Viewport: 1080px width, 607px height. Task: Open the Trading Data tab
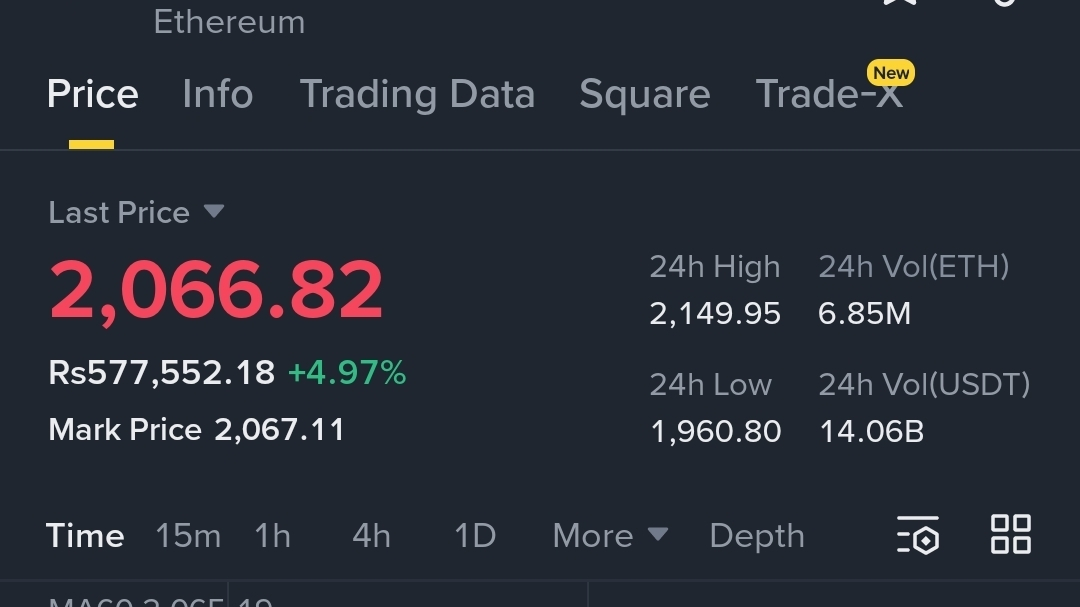pos(417,95)
